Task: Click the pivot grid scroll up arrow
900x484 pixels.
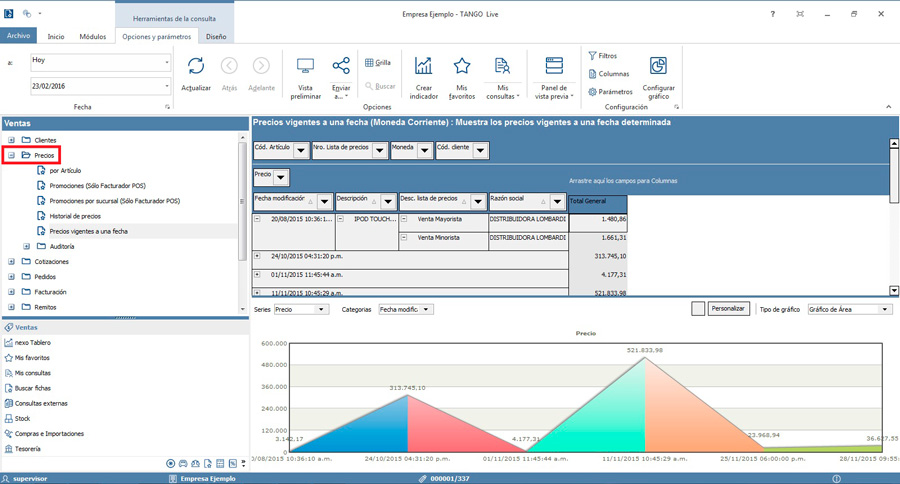Action: (894, 143)
